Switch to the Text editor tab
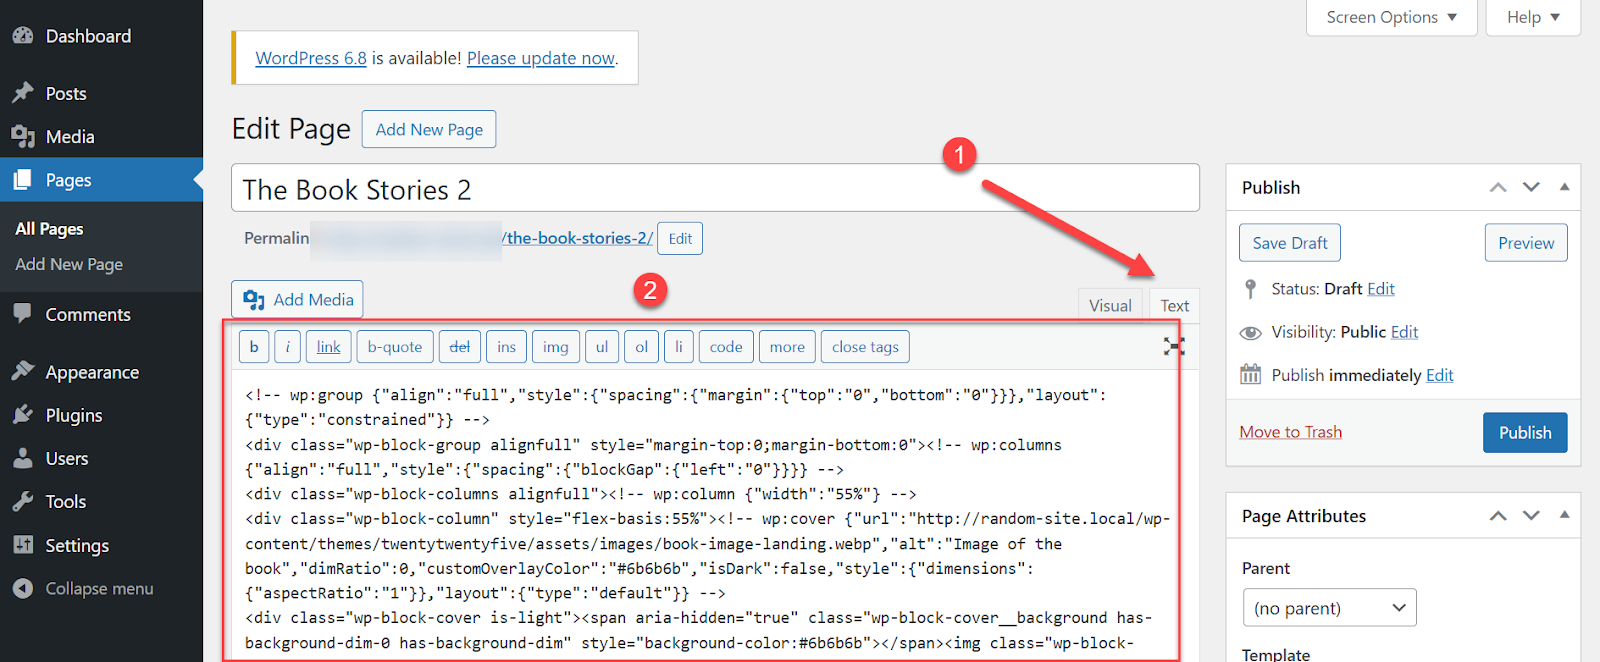 (x=1175, y=305)
